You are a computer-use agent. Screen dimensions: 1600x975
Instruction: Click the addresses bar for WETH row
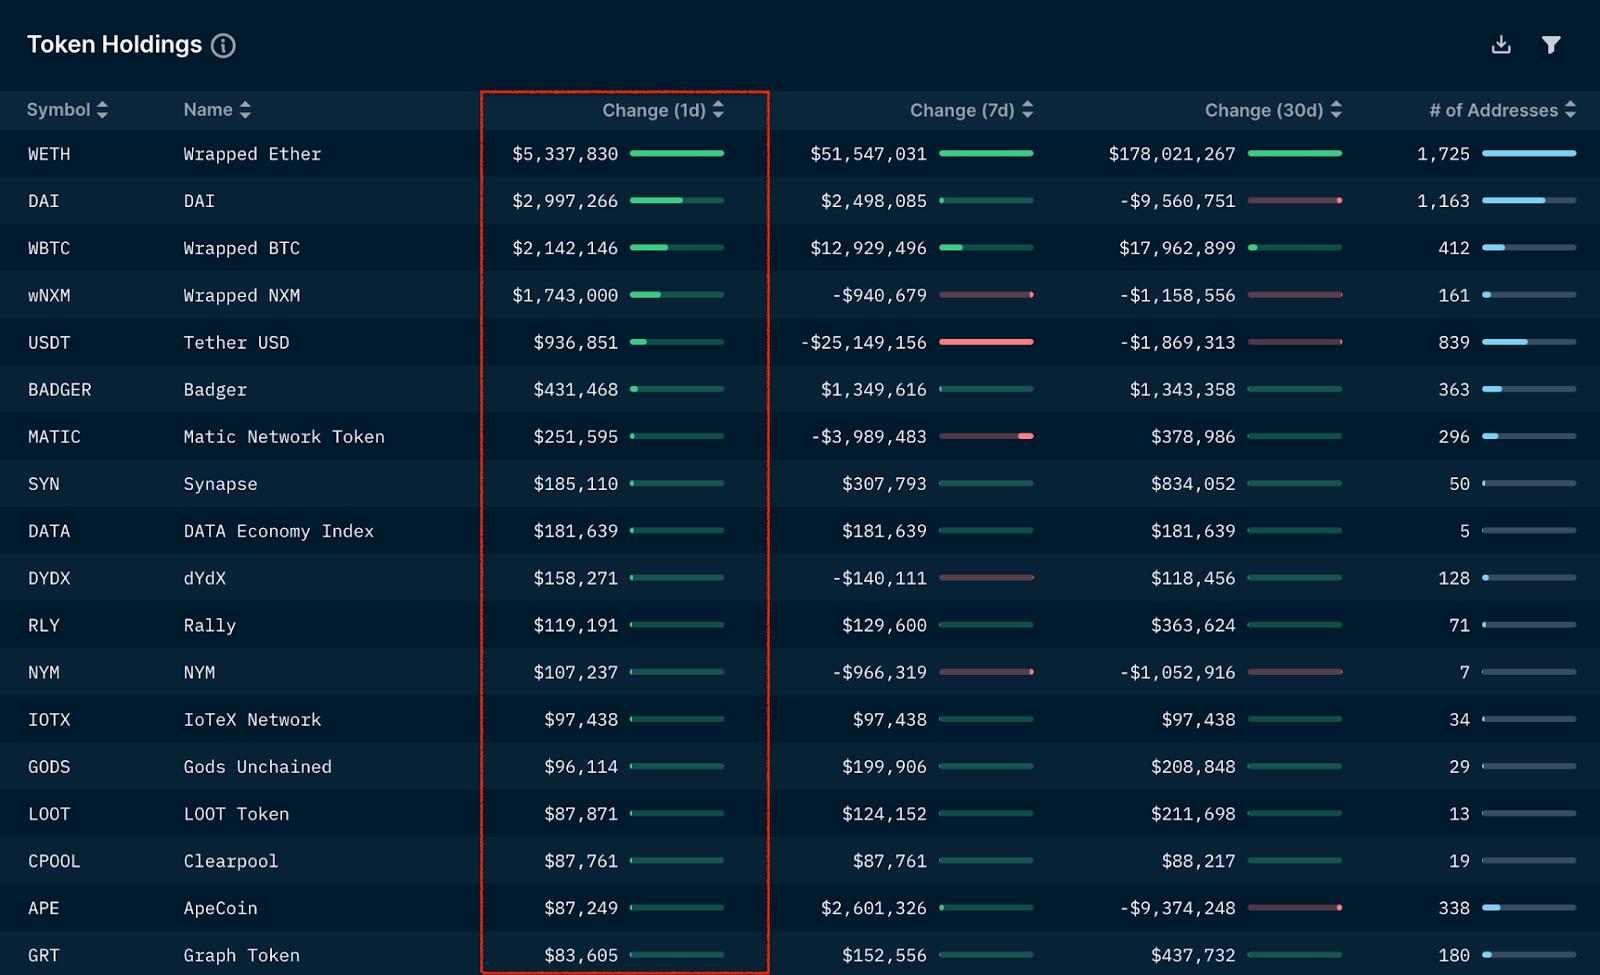pyautogui.click(x=1529, y=153)
